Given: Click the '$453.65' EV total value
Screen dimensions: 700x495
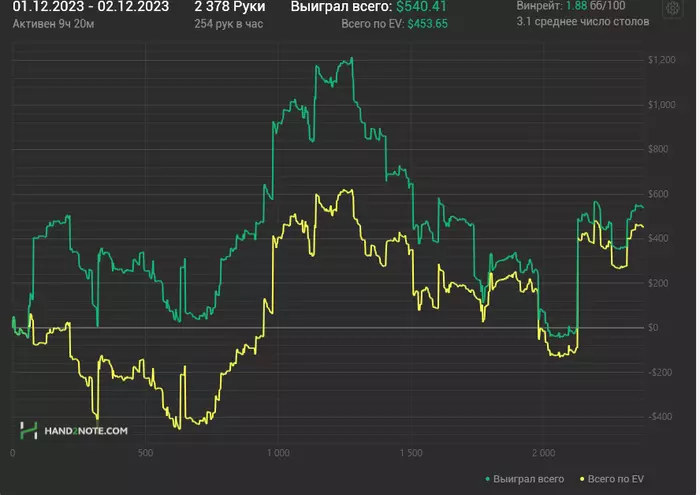Looking at the screenshot, I should pyautogui.click(x=427, y=24).
